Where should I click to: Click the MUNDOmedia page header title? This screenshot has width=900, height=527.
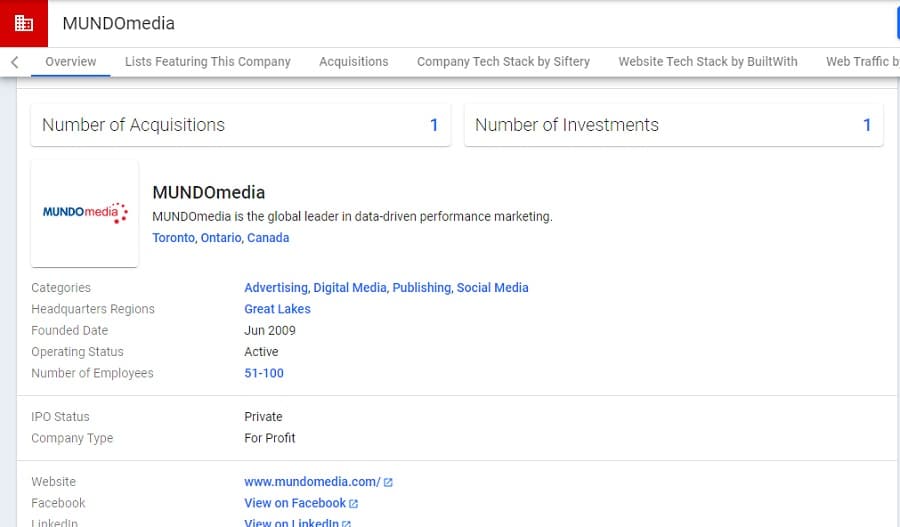pyautogui.click(x=119, y=24)
